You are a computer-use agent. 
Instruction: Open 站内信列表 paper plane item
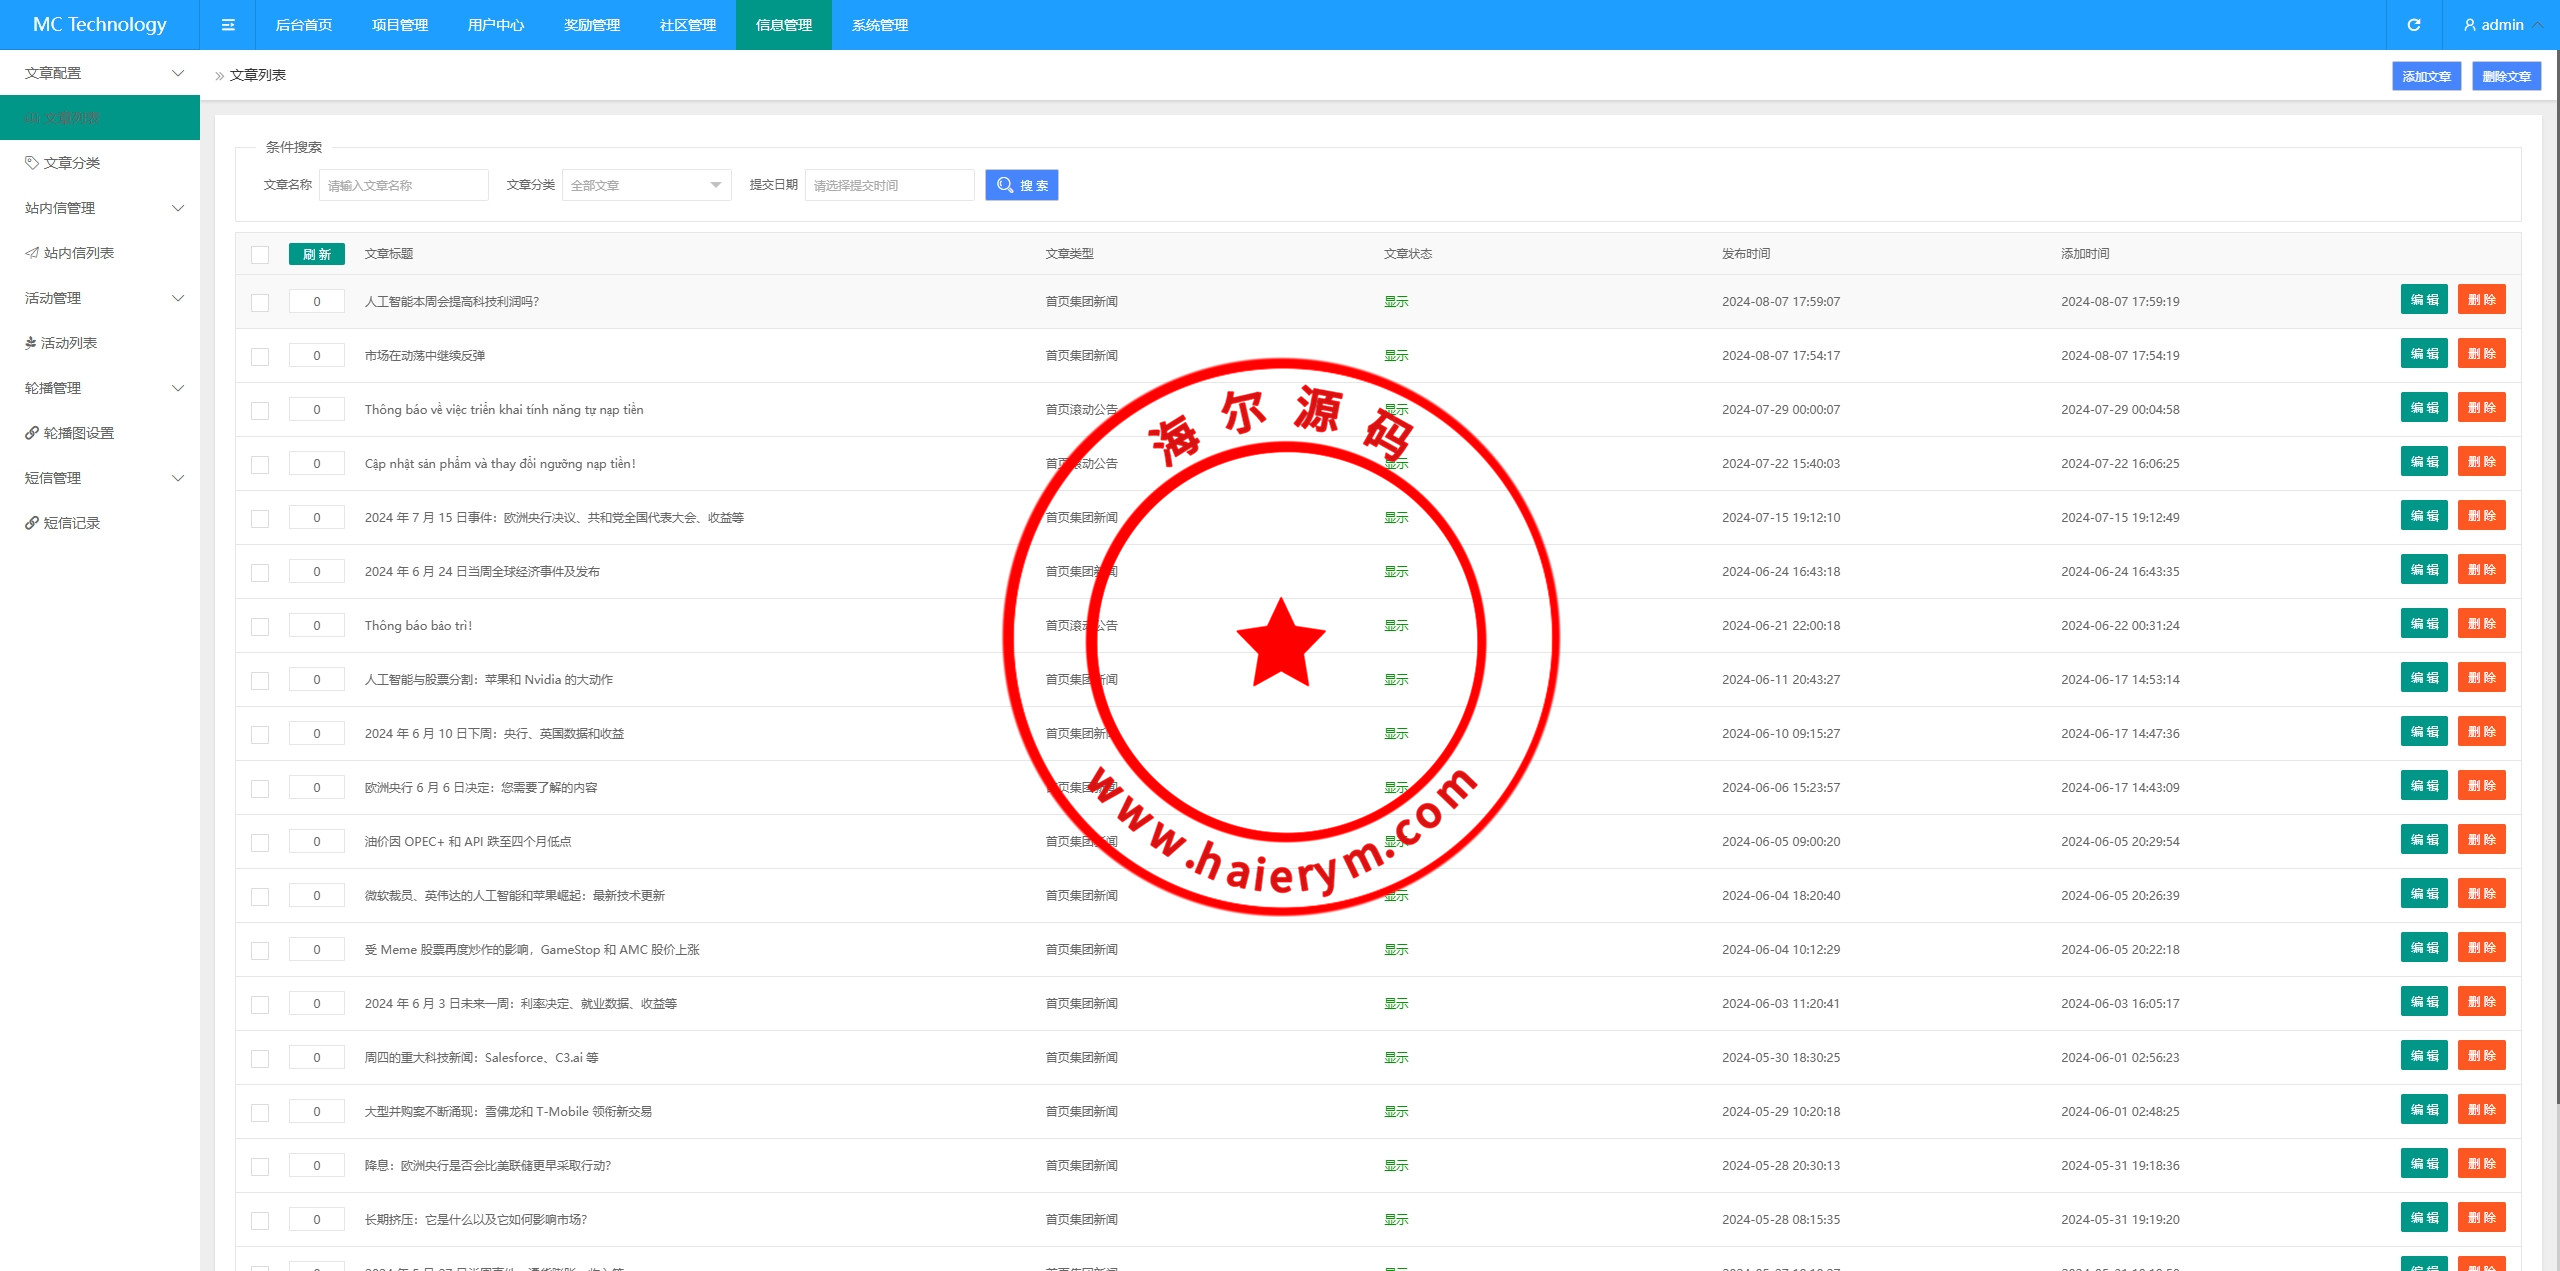(x=77, y=253)
